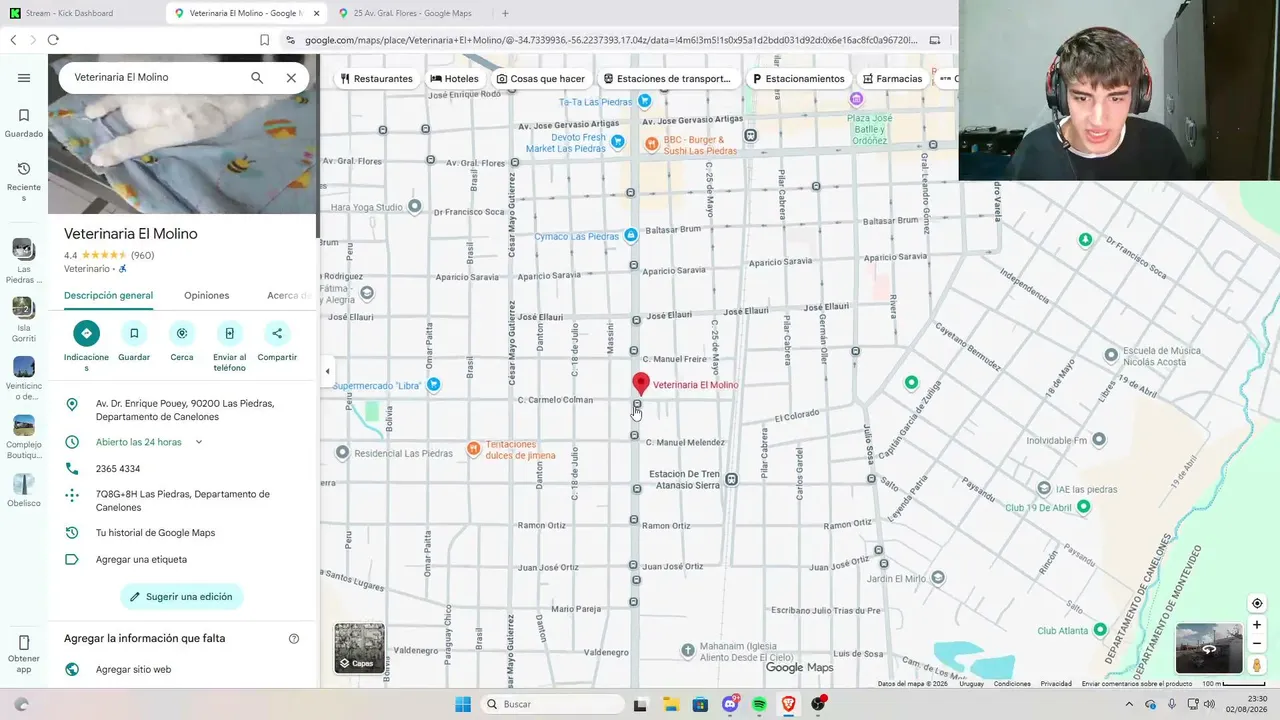Click the Obtener app phone icon

coord(24,642)
